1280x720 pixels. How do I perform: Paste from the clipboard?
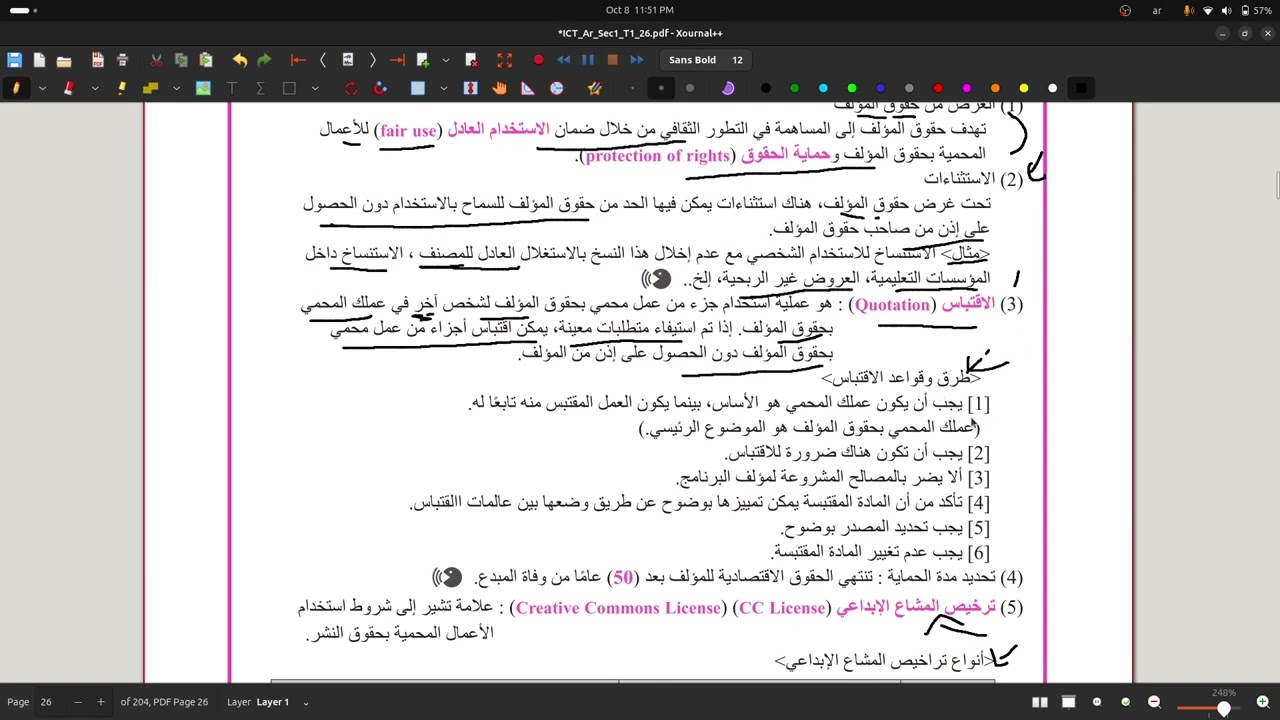(206, 60)
